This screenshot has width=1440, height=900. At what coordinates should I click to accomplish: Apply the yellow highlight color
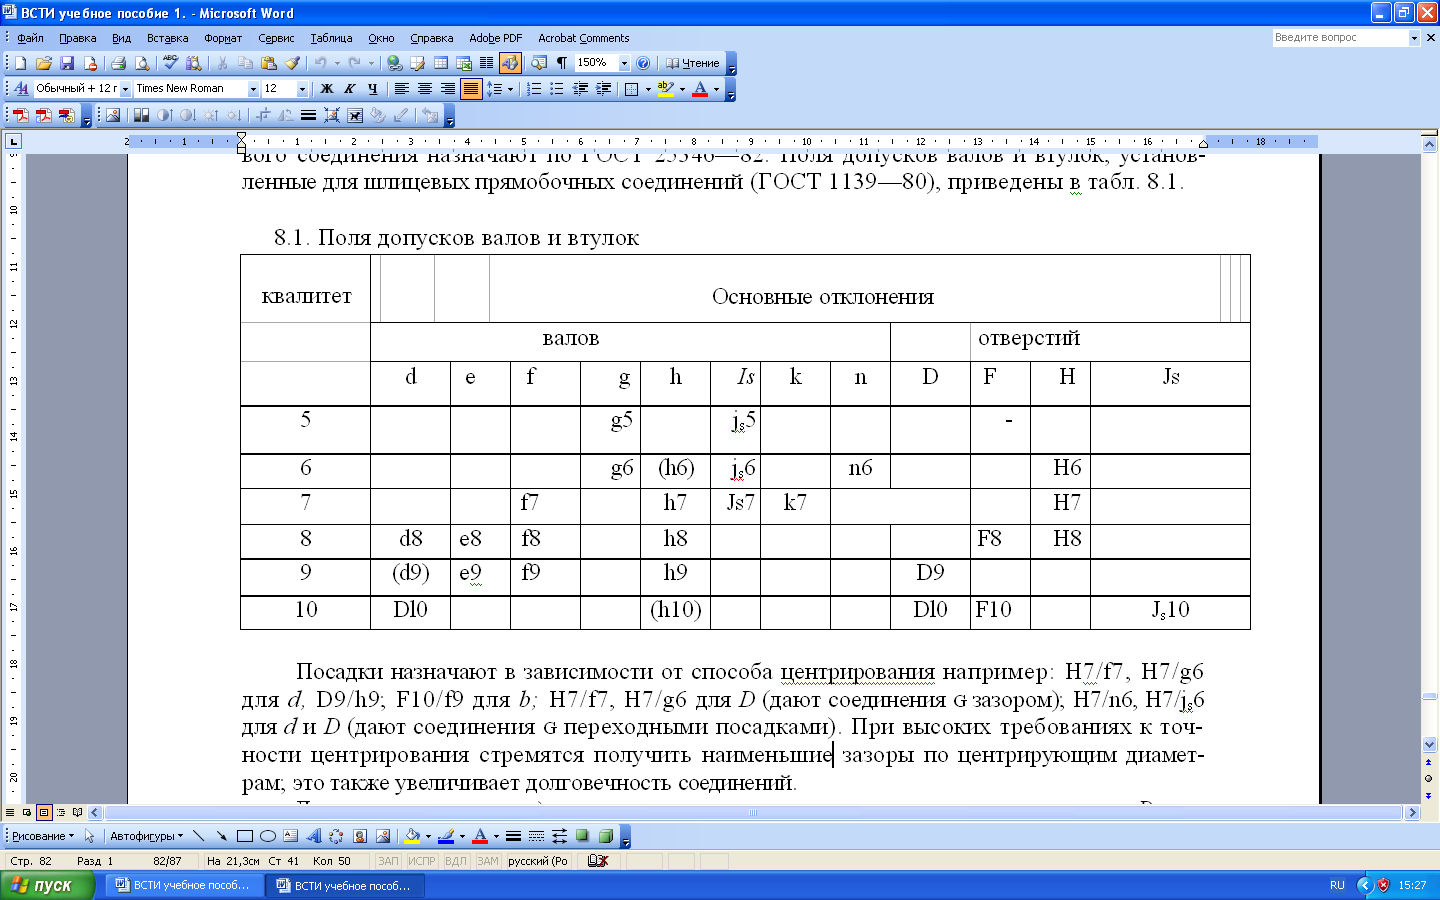[x=666, y=89]
